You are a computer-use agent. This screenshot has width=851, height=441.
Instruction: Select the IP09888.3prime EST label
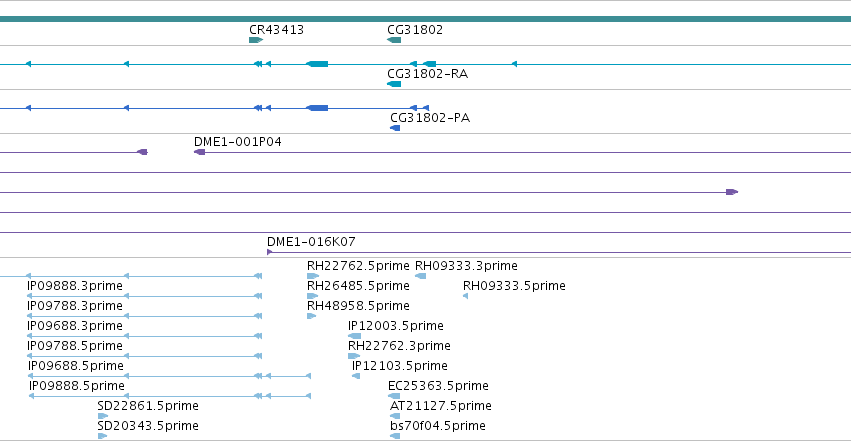click(75, 286)
